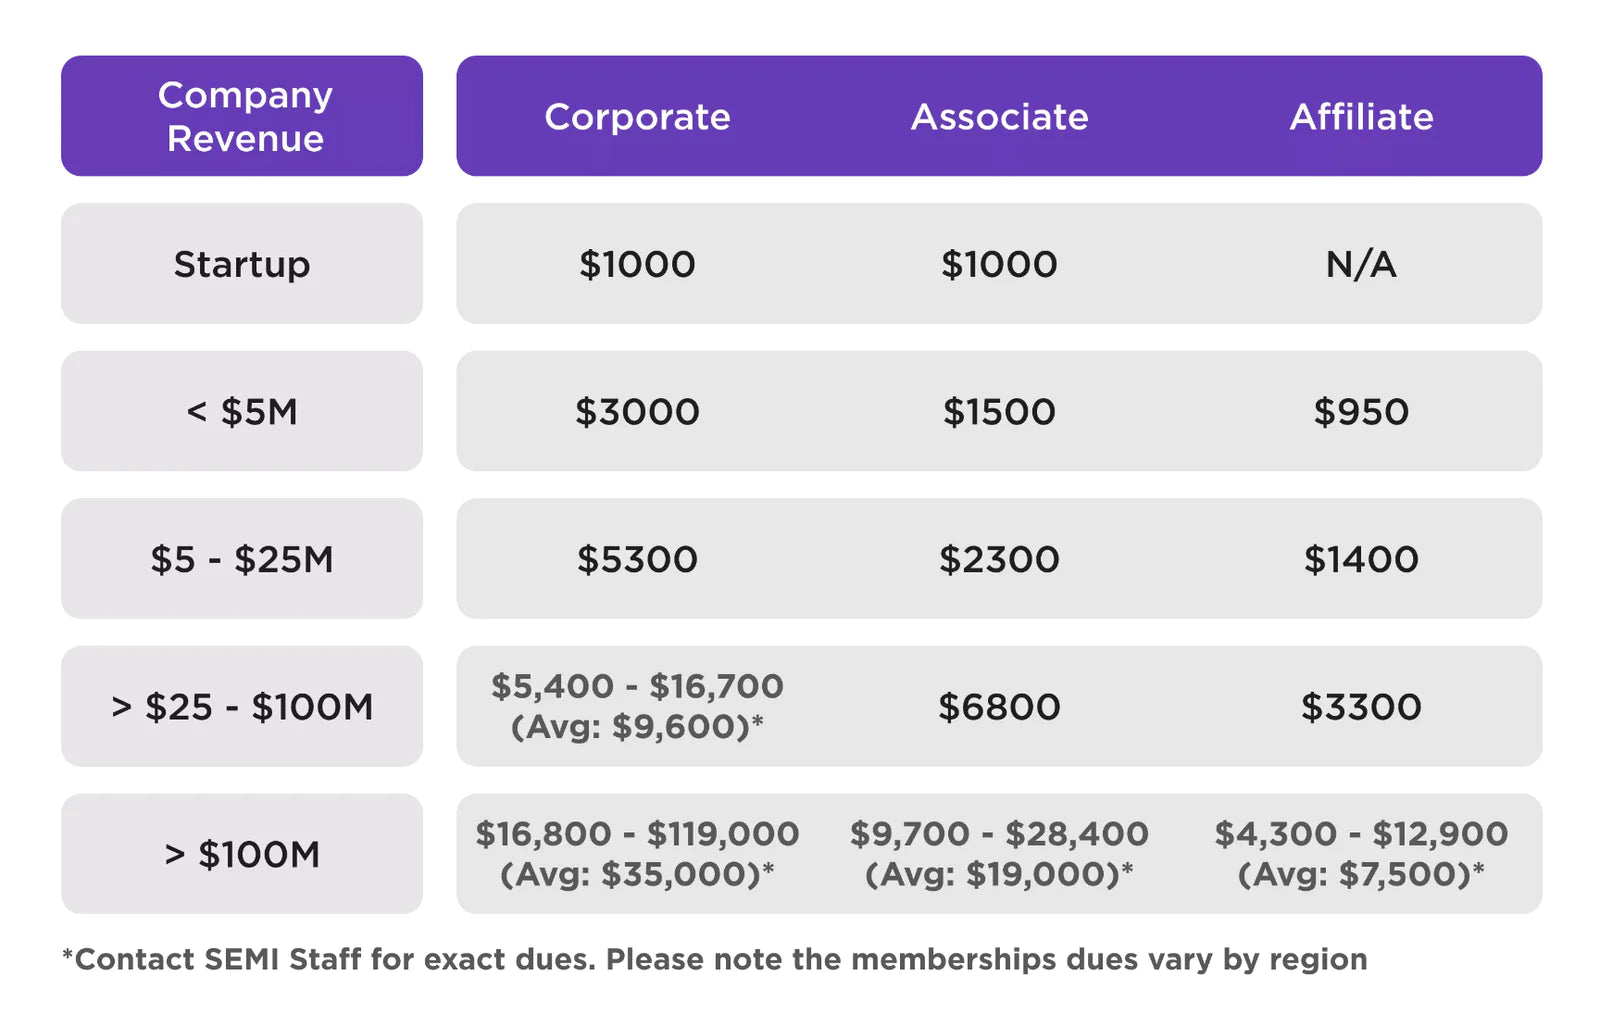Click the > $100M row label
1600x1026 pixels.
point(242,854)
